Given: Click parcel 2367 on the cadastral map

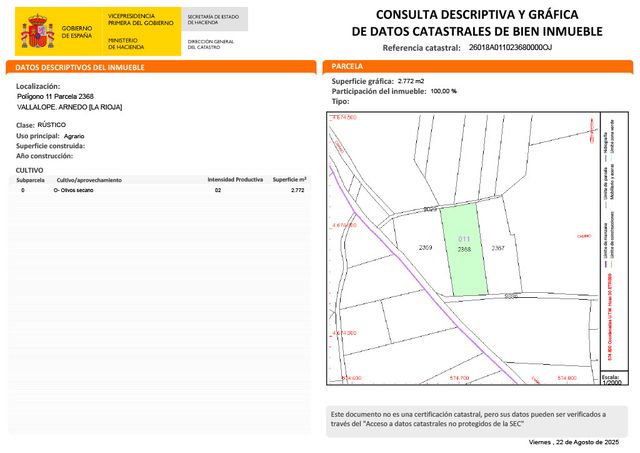Looking at the screenshot, I should point(498,247).
